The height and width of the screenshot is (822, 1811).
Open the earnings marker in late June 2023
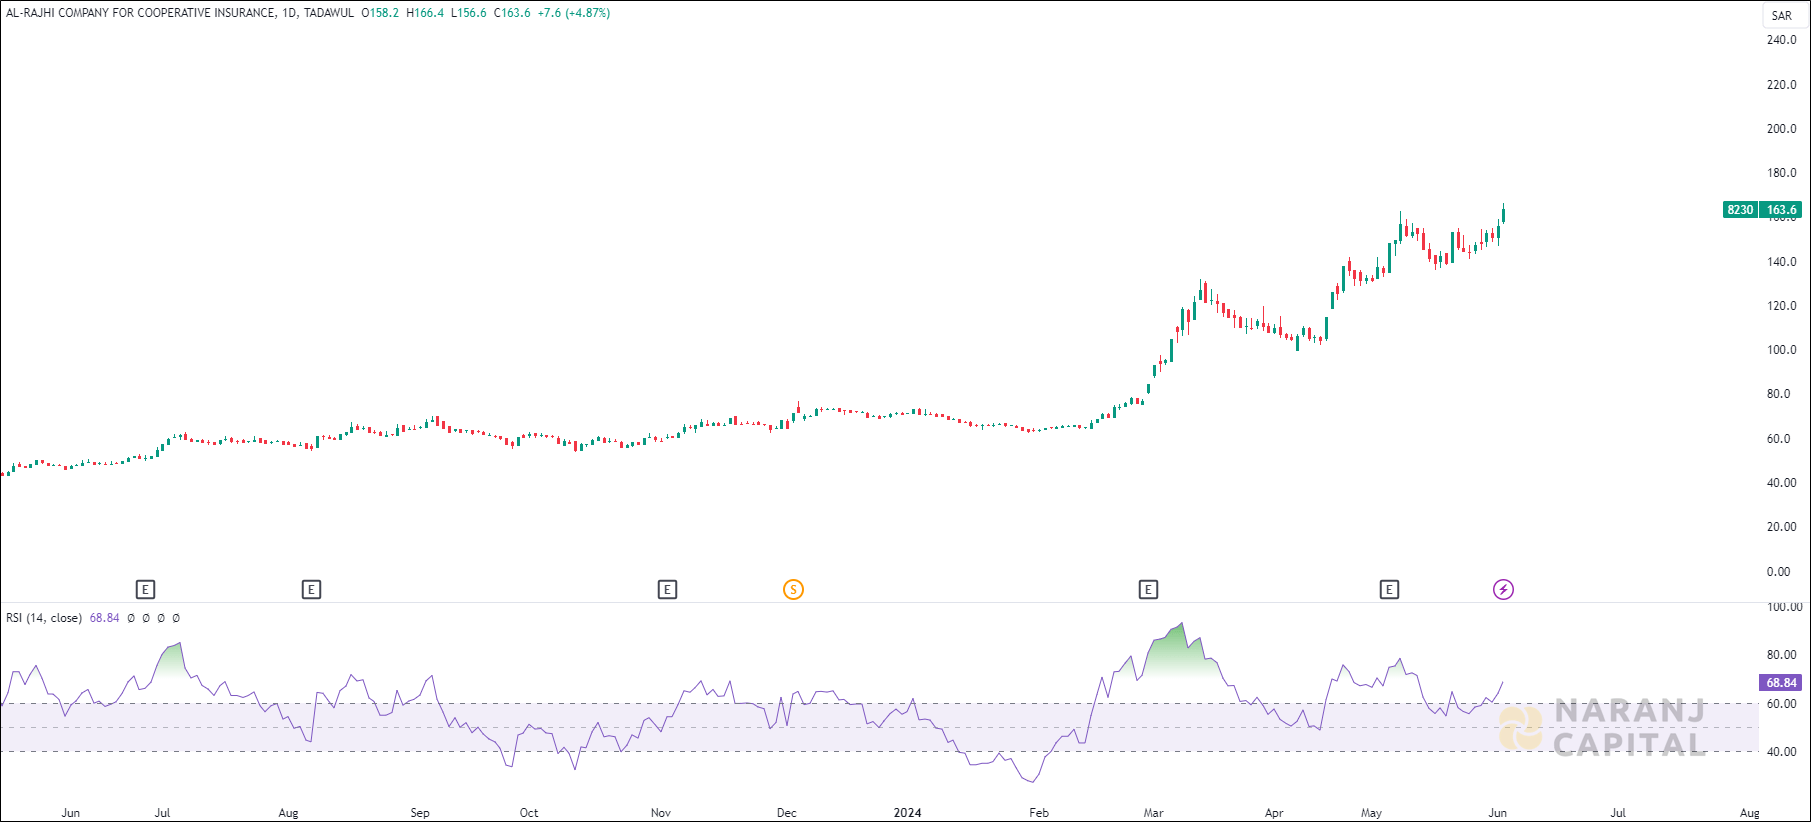pyautogui.click(x=145, y=590)
